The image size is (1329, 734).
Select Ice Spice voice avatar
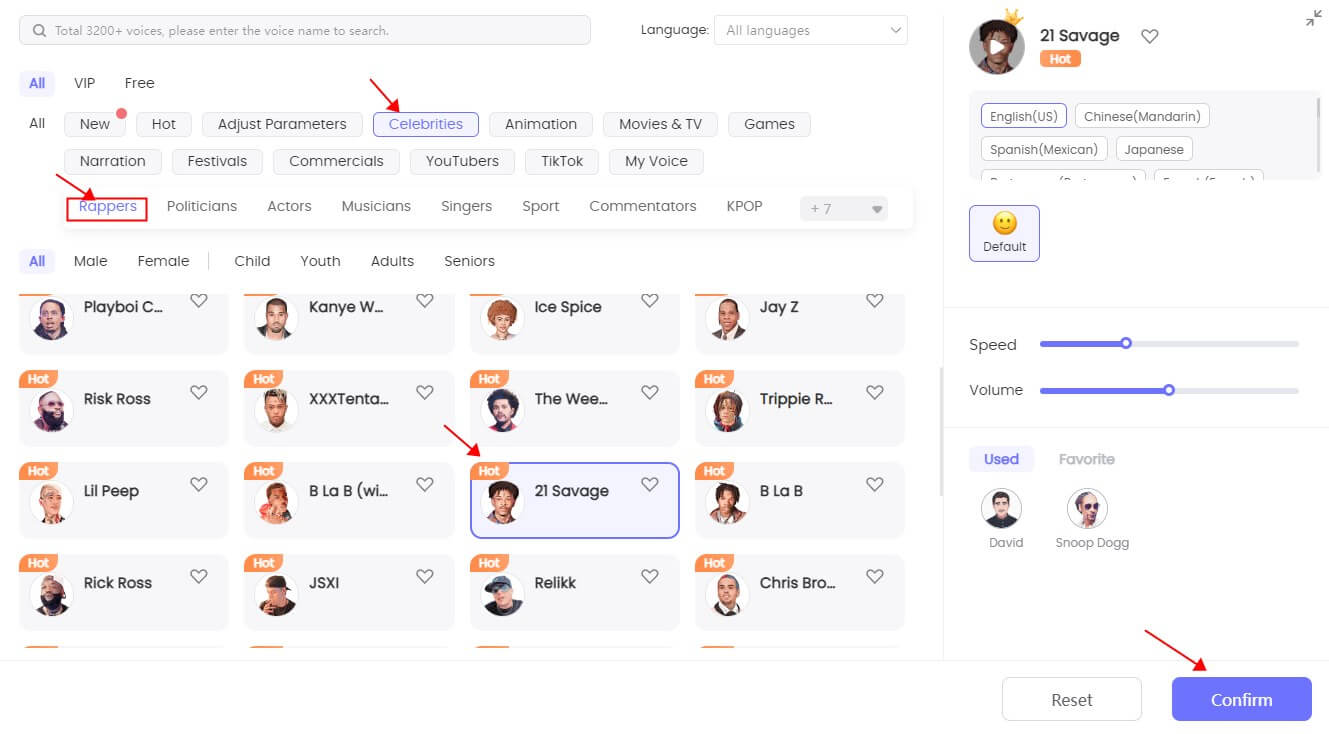click(504, 318)
